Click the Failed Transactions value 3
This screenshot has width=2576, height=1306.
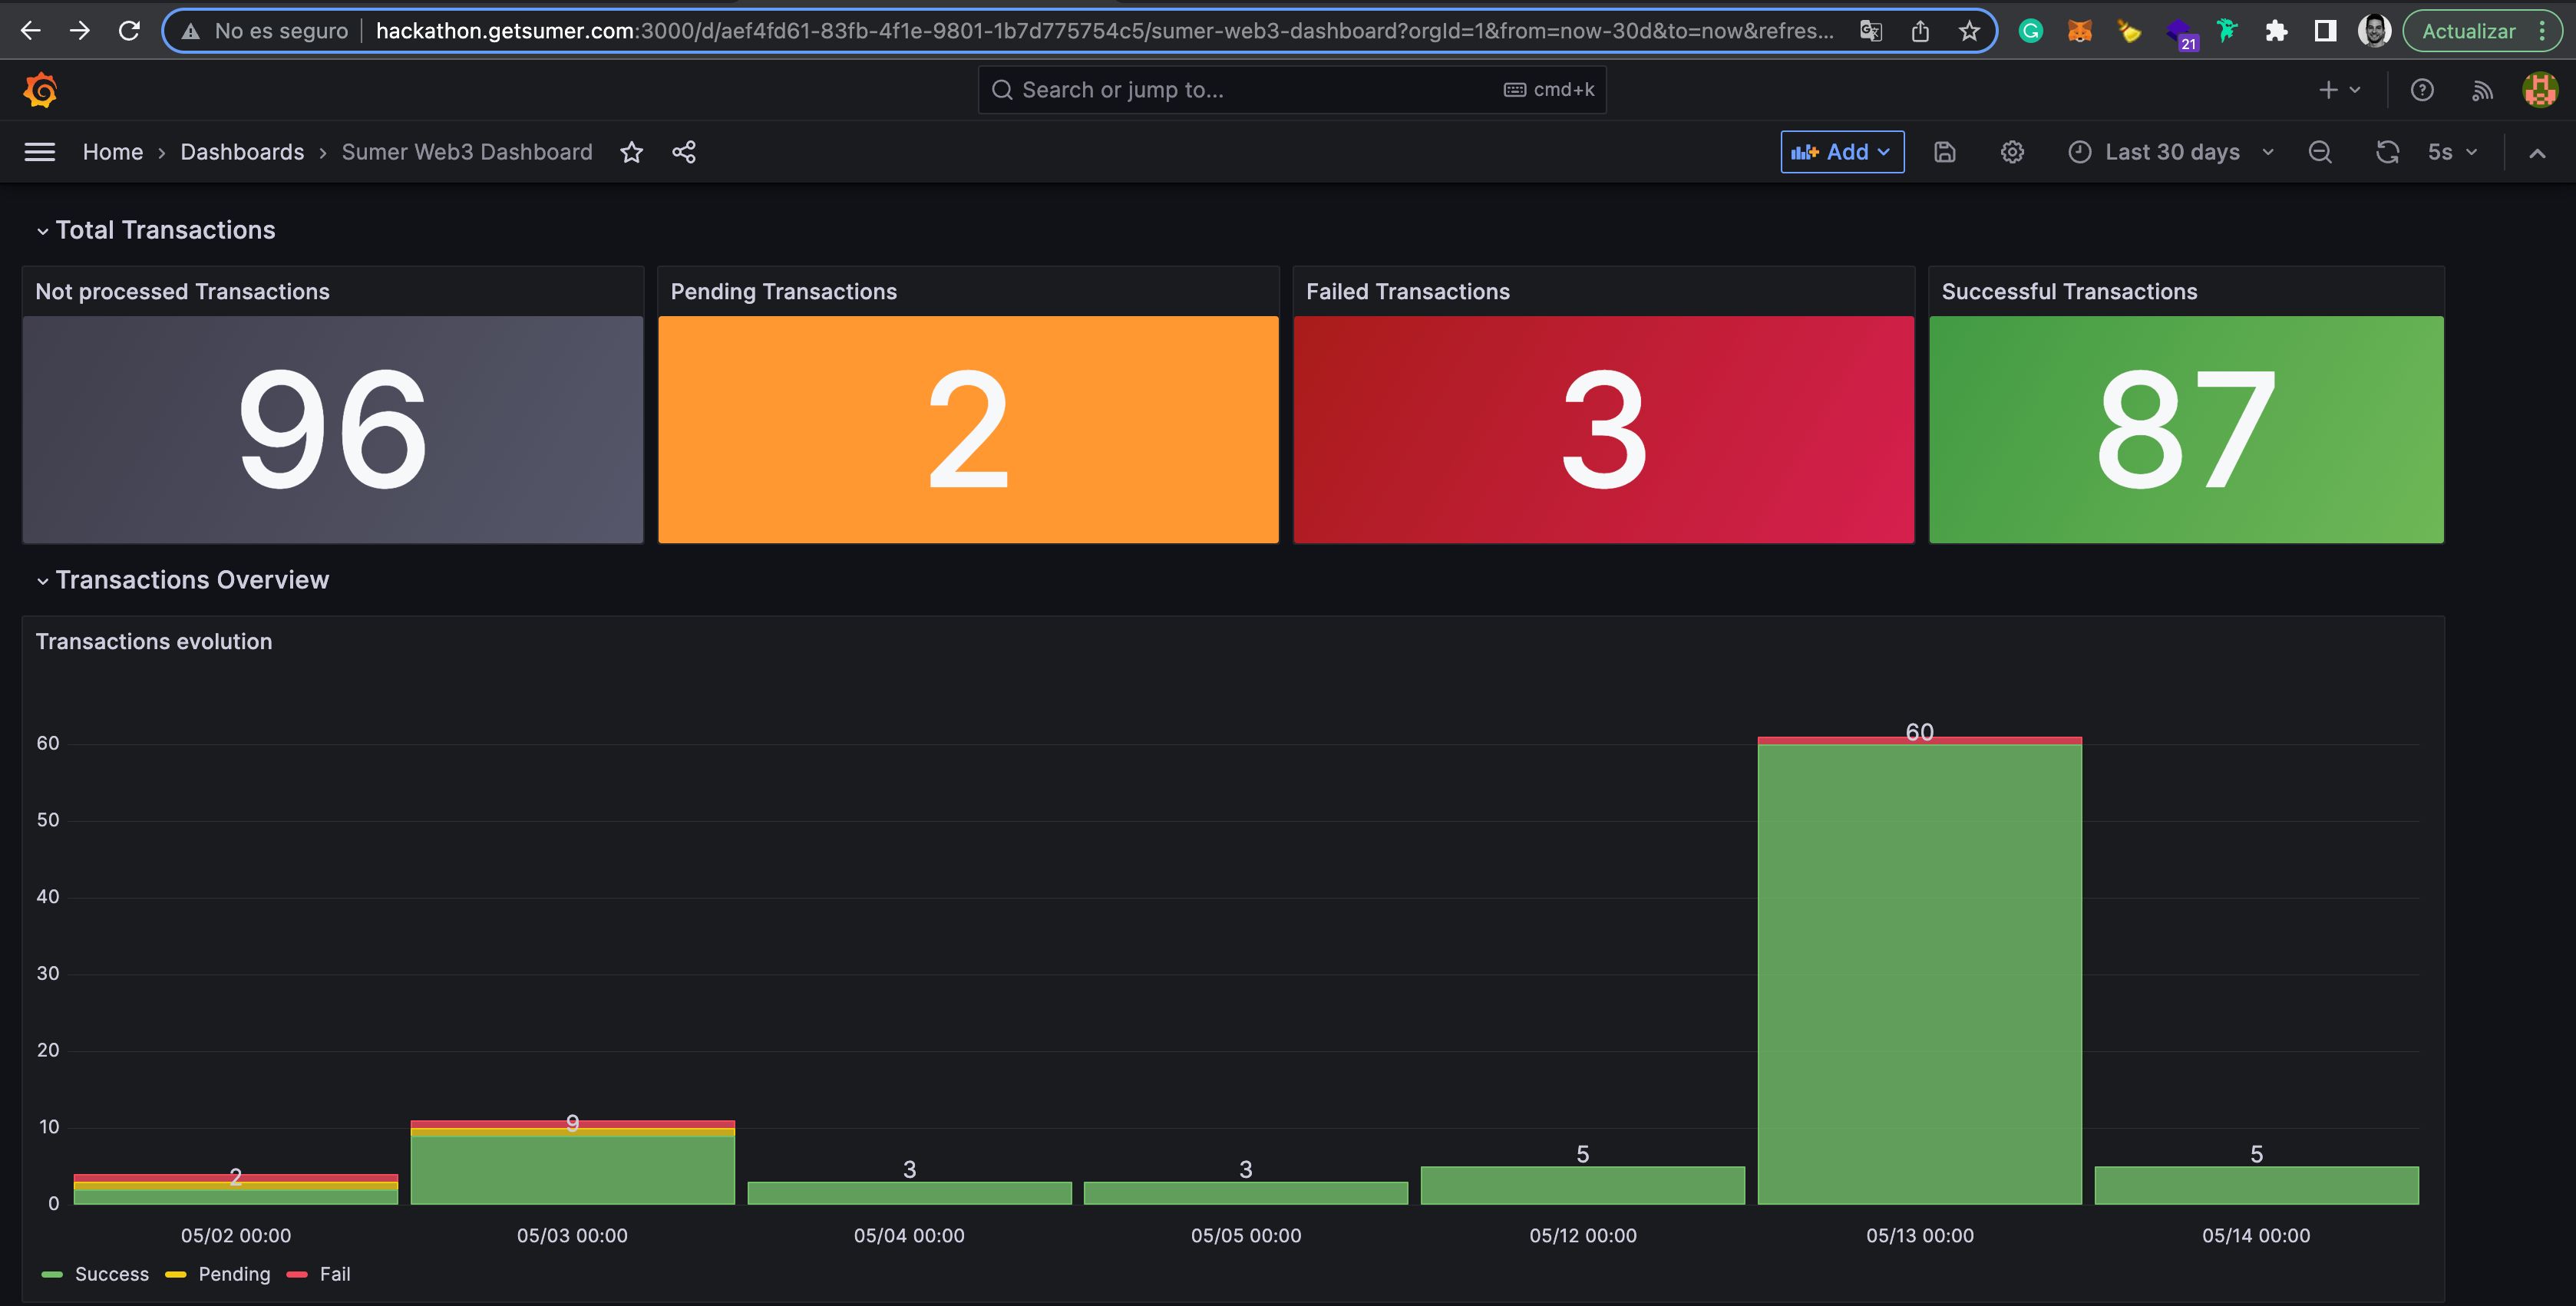tap(1603, 429)
